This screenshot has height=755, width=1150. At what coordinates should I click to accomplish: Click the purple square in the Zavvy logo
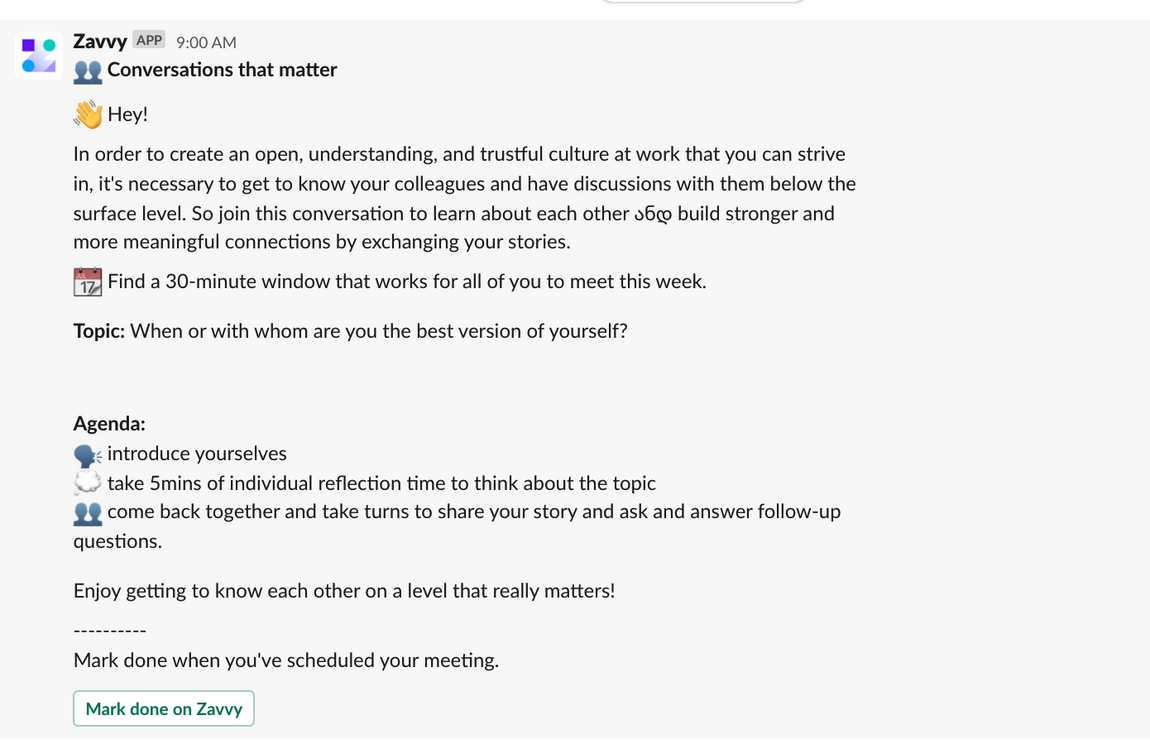28,45
